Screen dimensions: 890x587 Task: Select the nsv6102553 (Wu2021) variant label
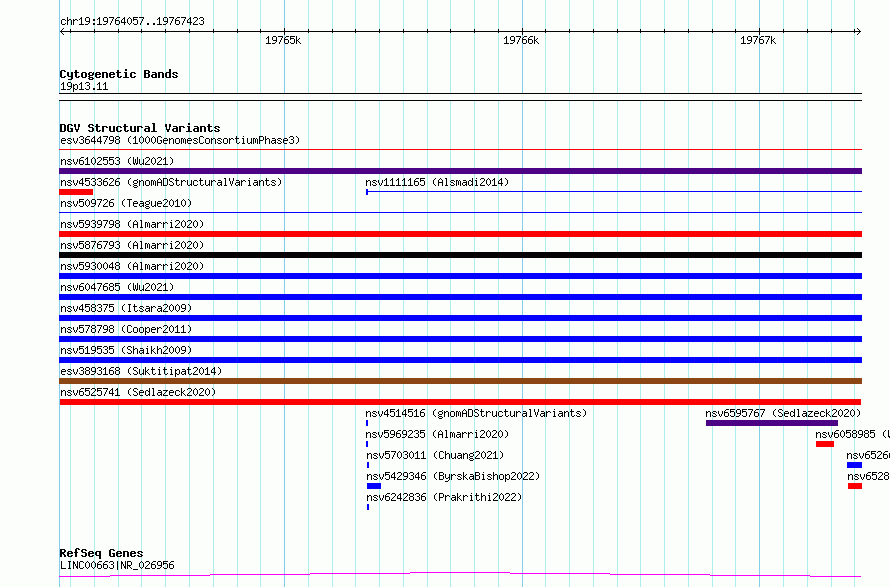coord(117,161)
